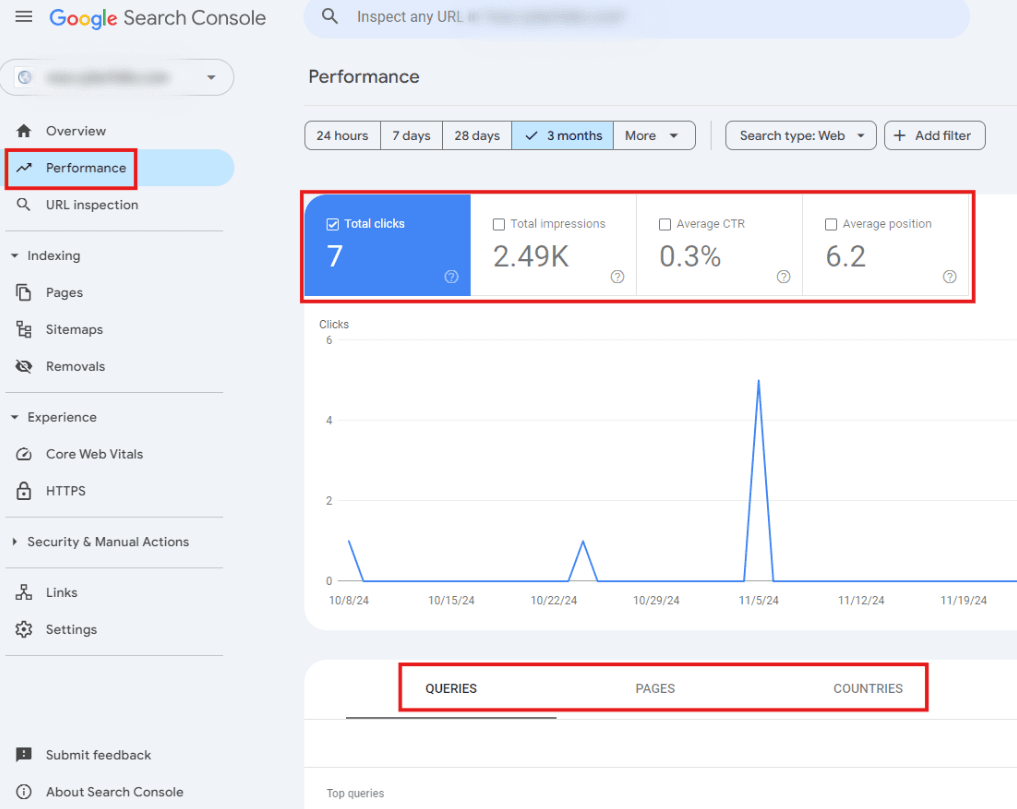
Task: Open the hamburger main menu
Action: [24, 17]
